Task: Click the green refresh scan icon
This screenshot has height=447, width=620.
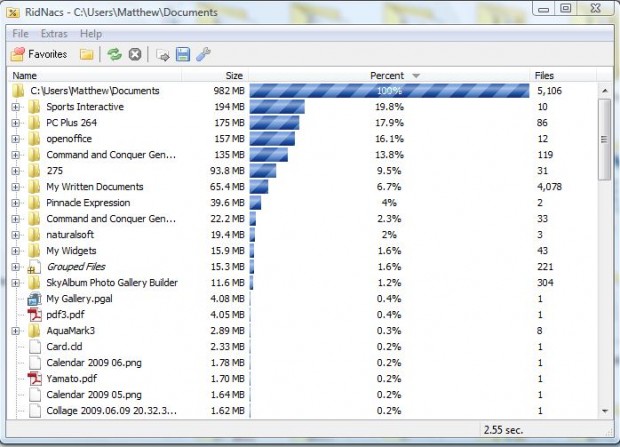Action: pyautogui.click(x=115, y=54)
